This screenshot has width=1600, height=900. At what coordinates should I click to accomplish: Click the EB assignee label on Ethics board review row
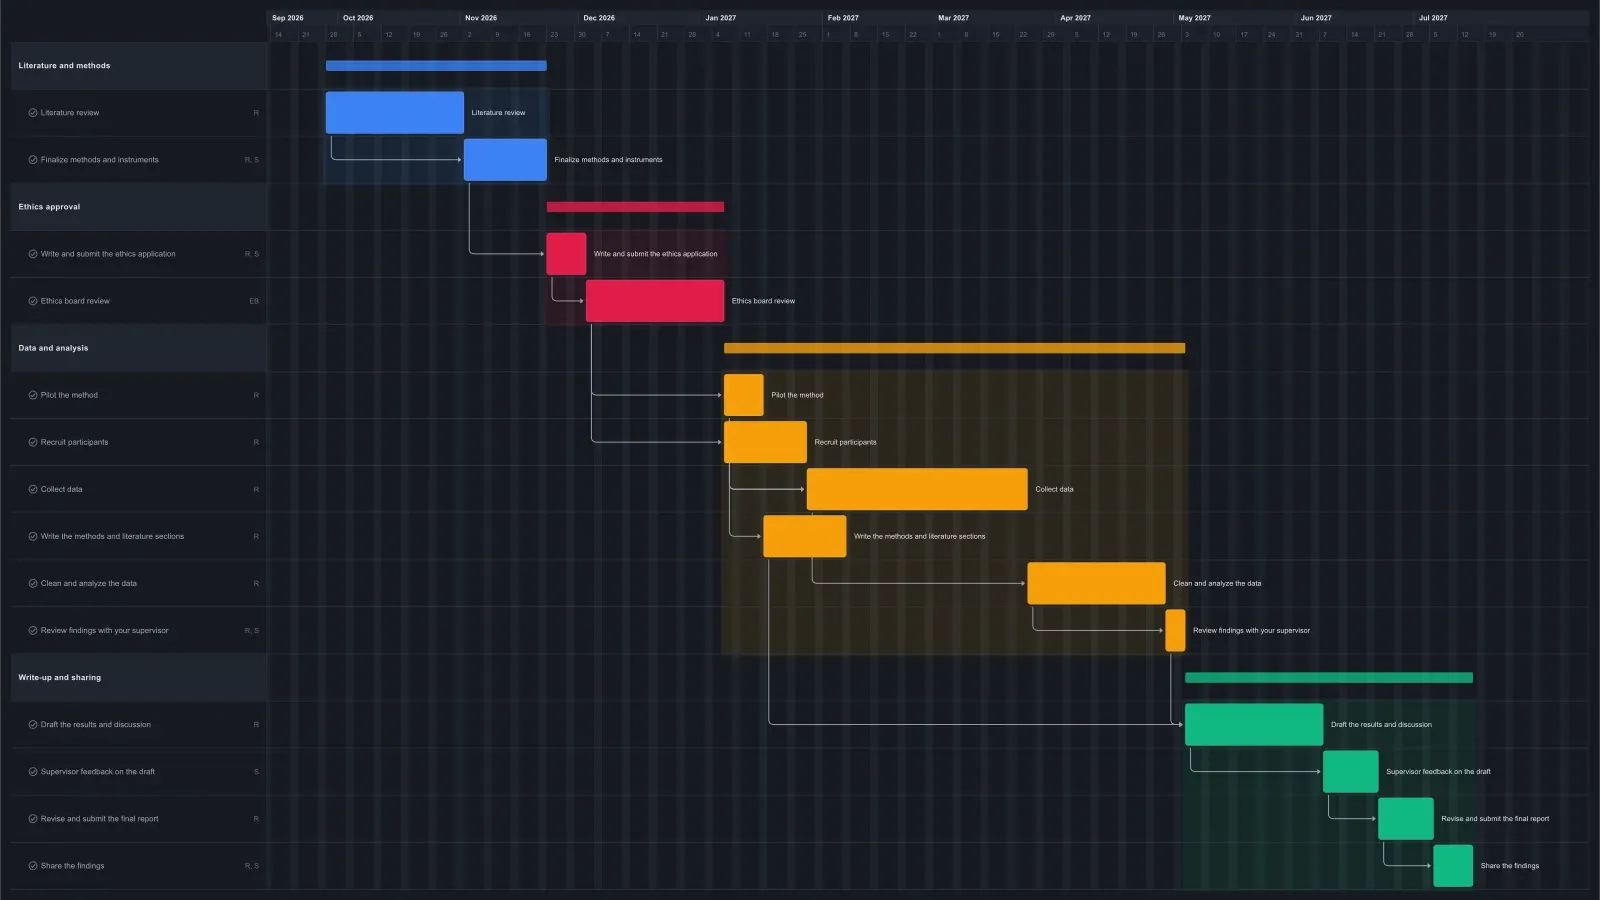pos(254,301)
